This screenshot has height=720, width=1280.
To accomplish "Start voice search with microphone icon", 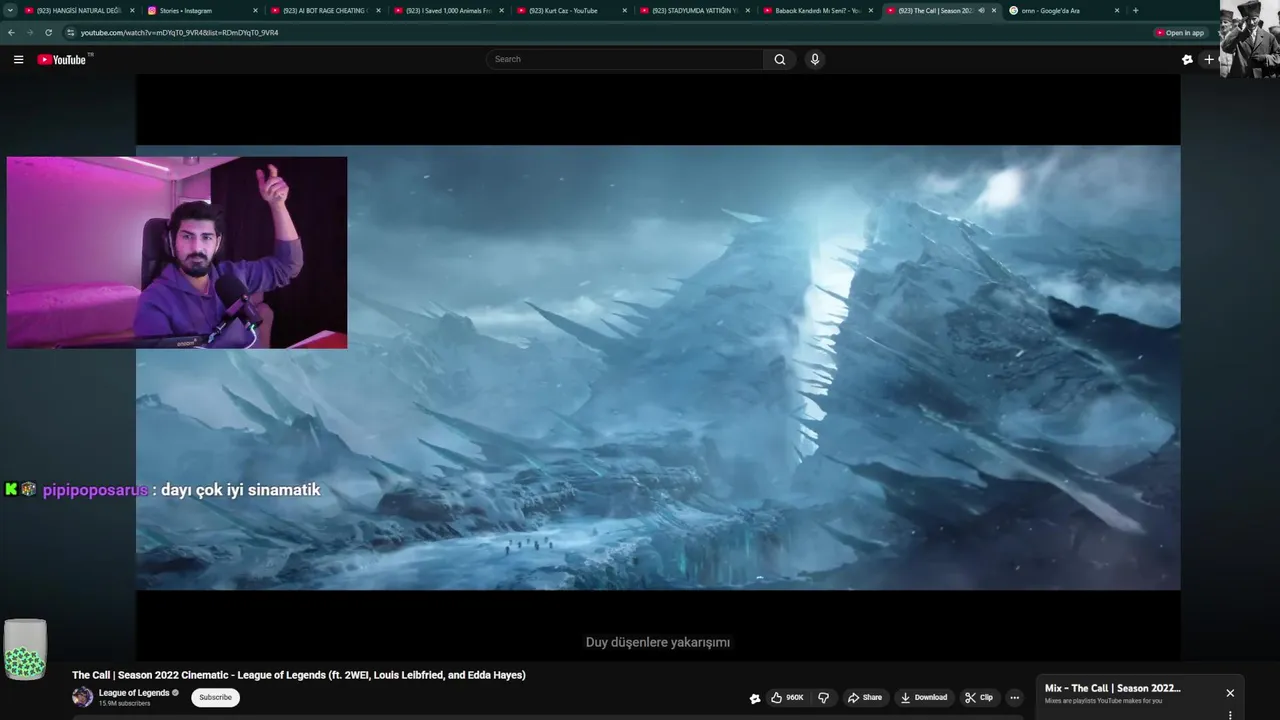I will point(815,59).
